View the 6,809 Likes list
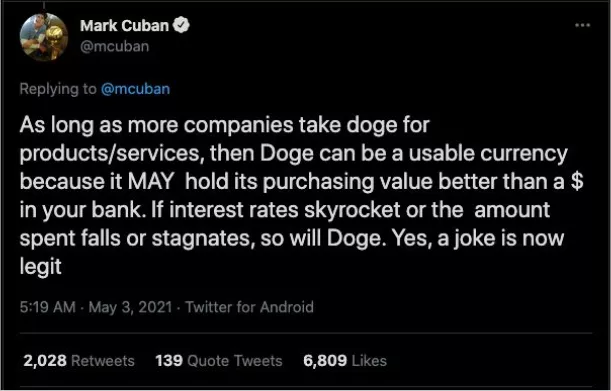611x391 pixels. pyautogui.click(x=345, y=361)
